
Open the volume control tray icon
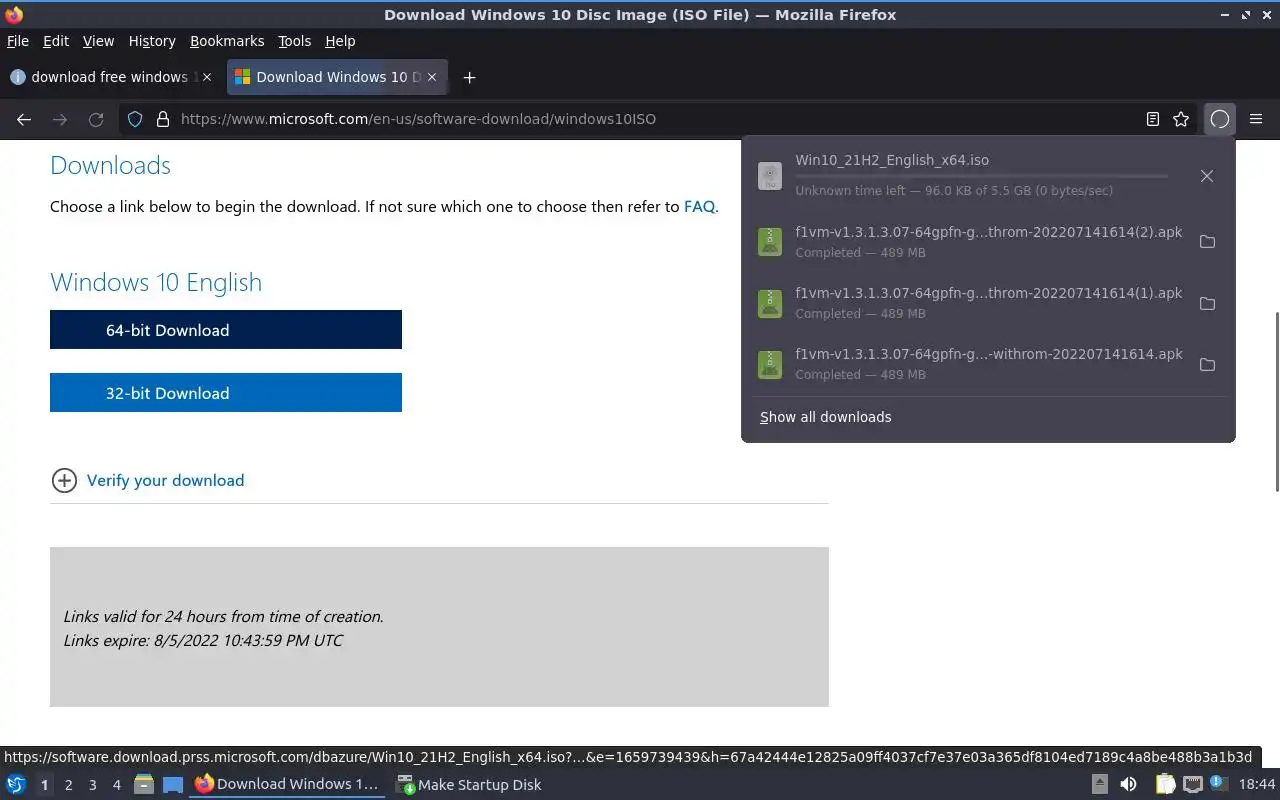1128,785
